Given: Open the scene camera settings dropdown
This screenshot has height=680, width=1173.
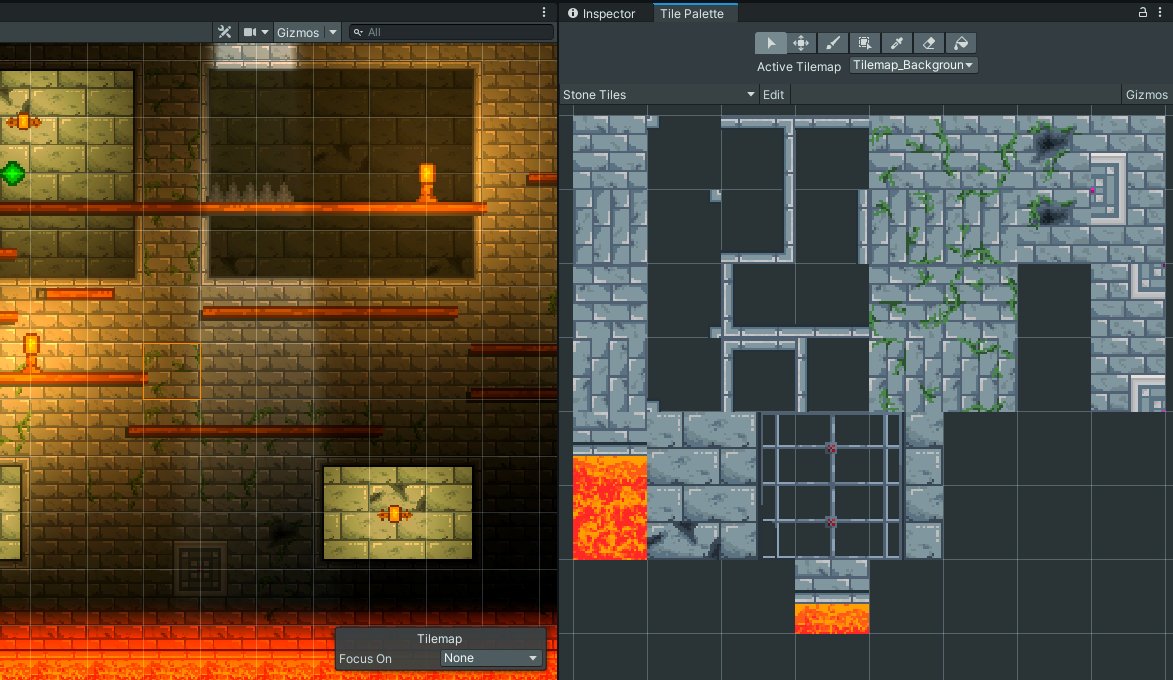Looking at the screenshot, I should click(x=256, y=32).
